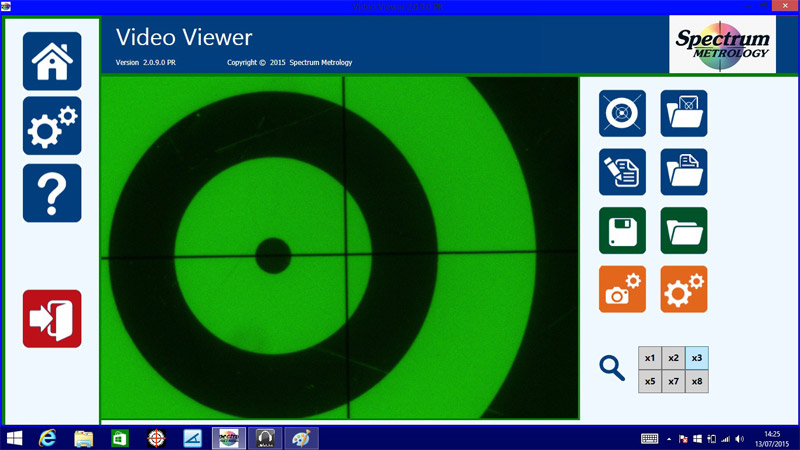Choose the x7 zoom level
The height and width of the screenshot is (450, 800).
673,382
